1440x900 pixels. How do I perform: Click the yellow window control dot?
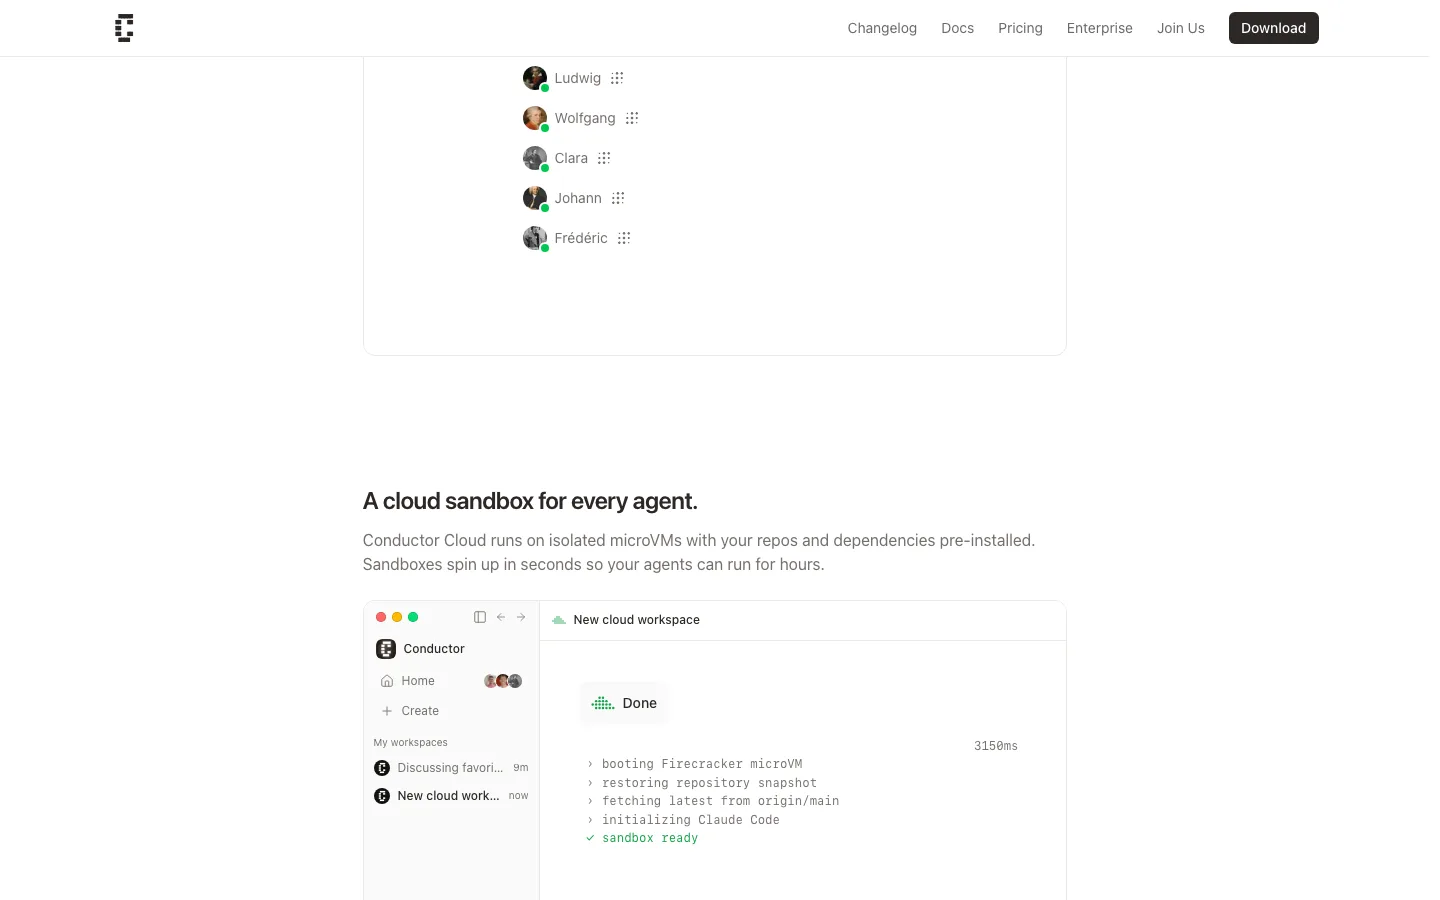[x=397, y=617]
